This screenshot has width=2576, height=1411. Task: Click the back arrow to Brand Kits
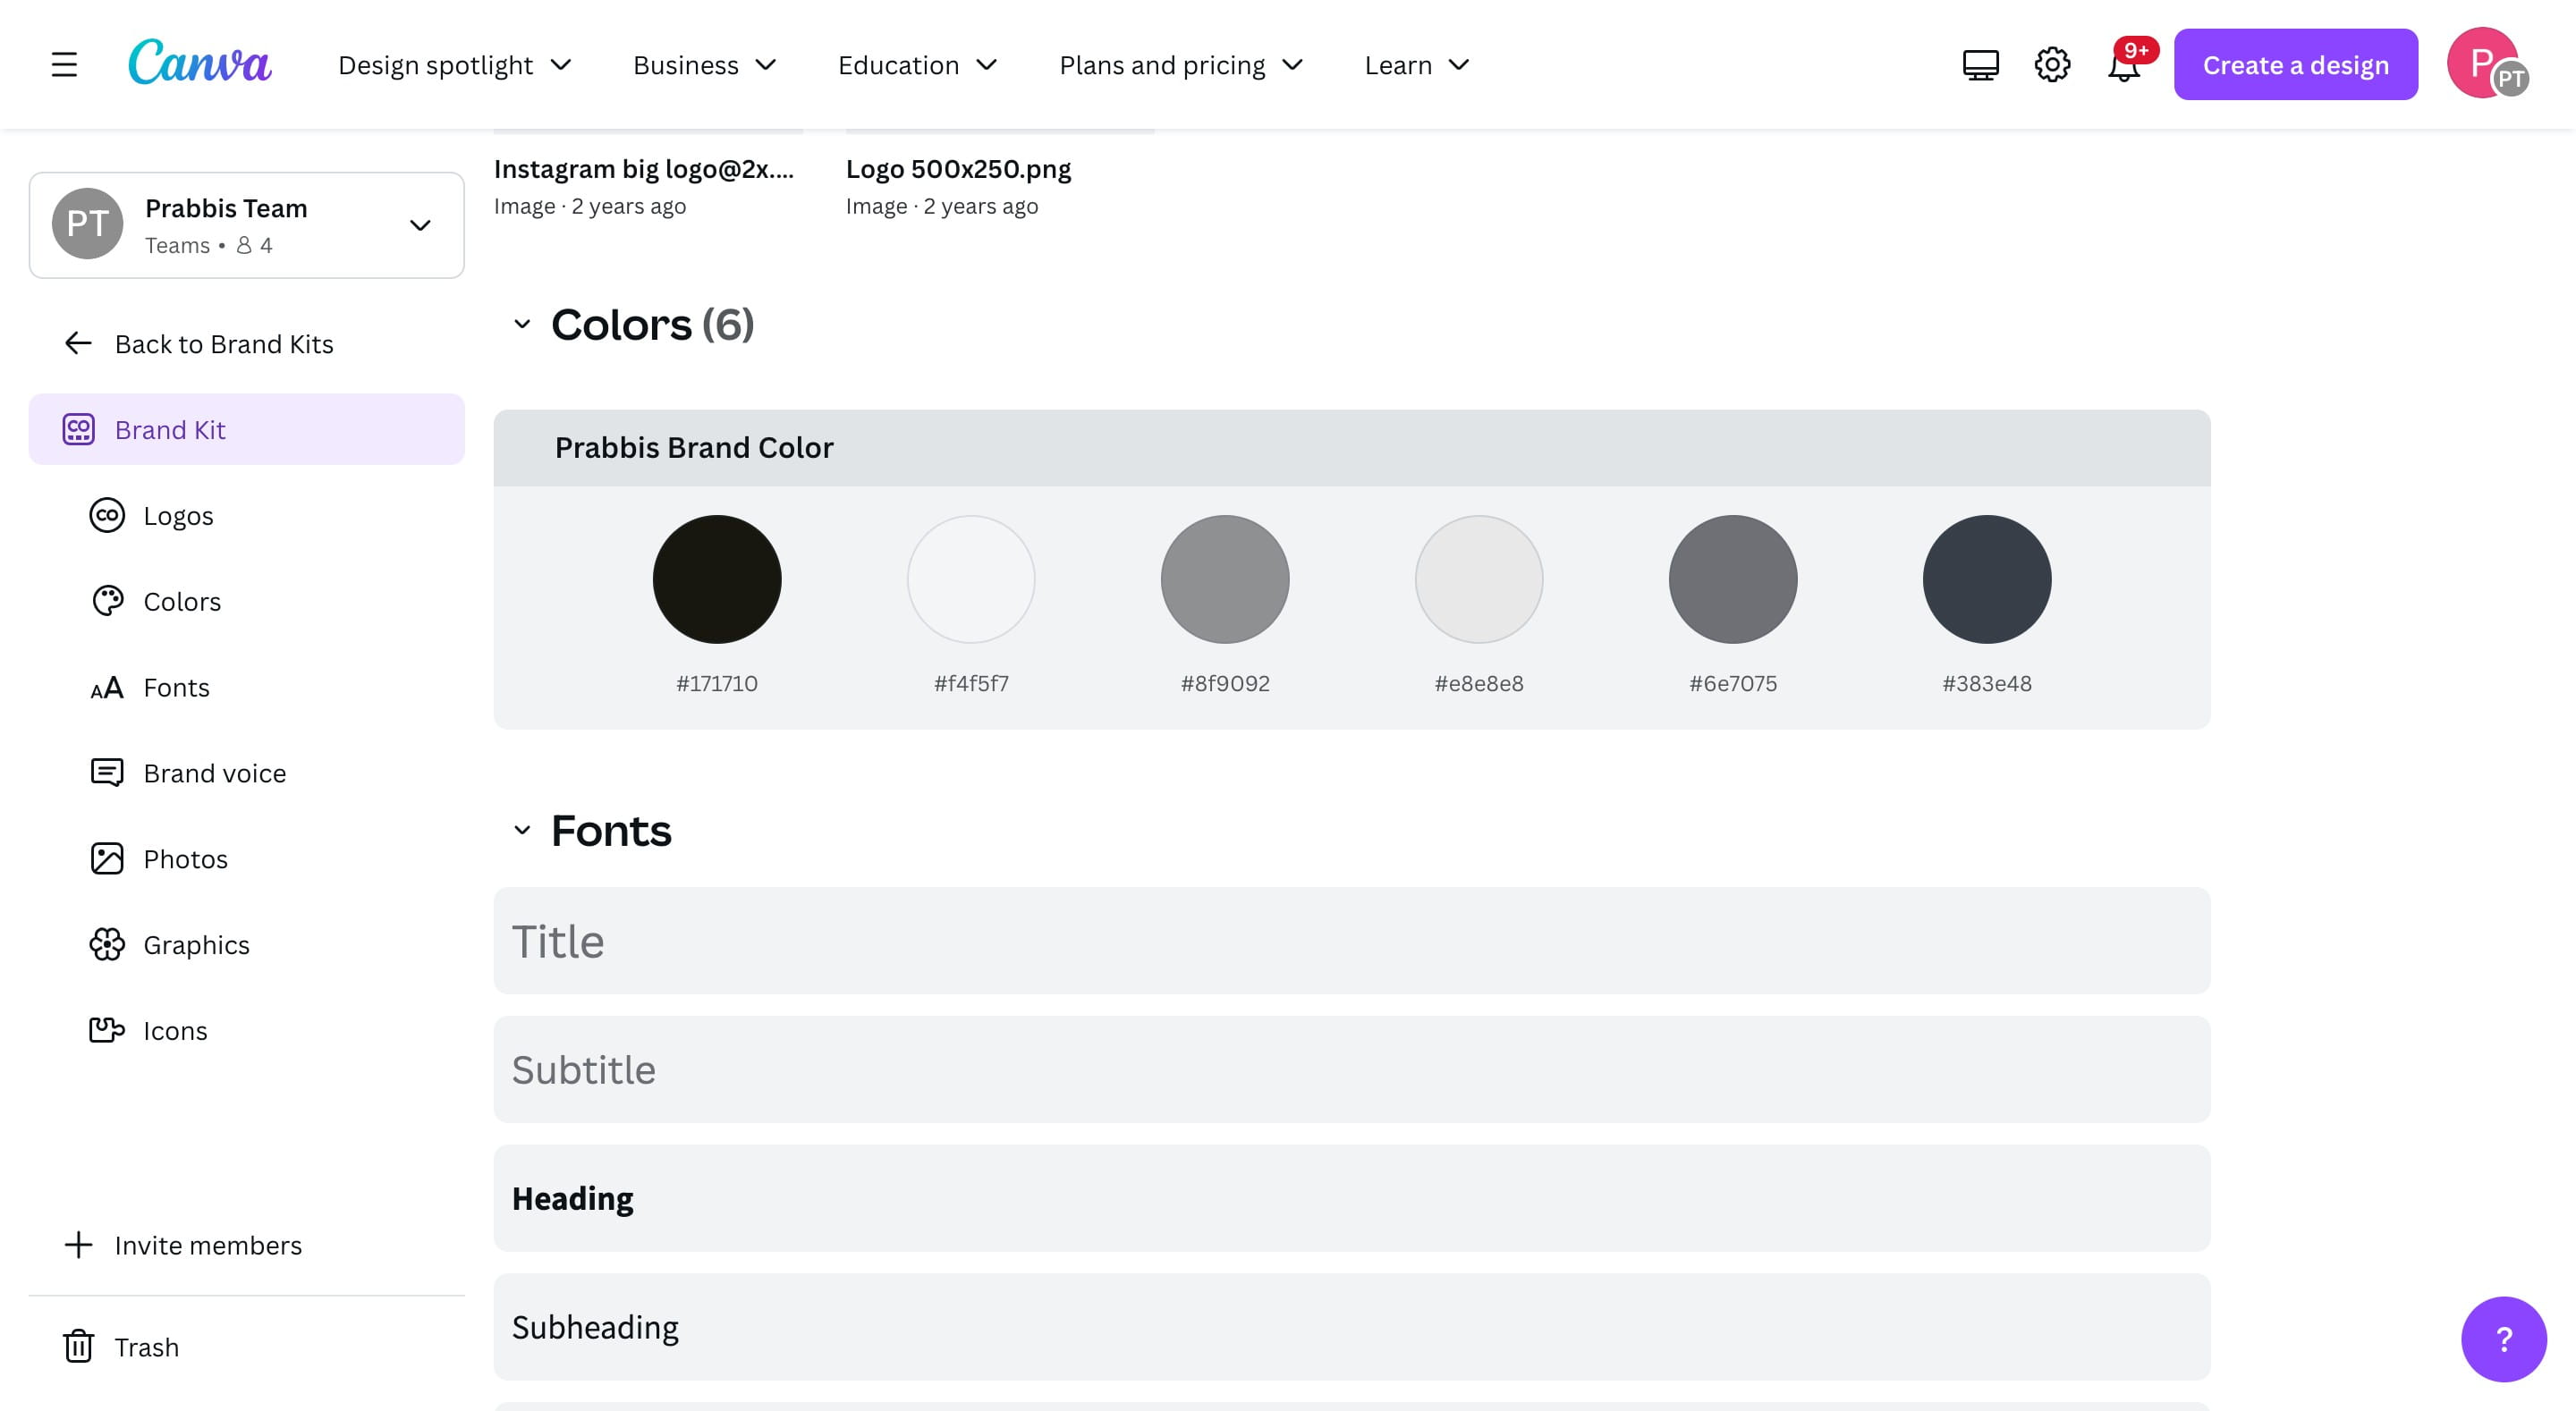[78, 344]
